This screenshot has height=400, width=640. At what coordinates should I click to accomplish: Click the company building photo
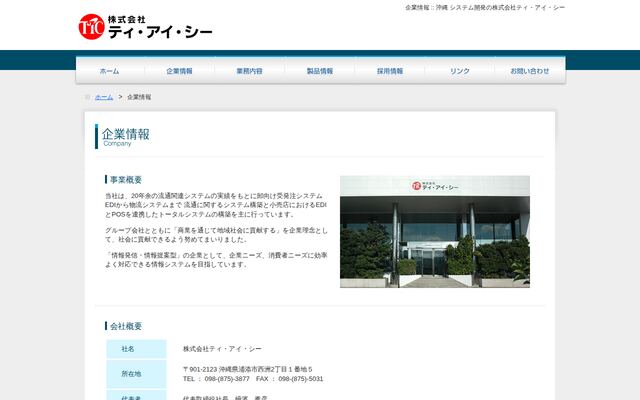pos(435,231)
